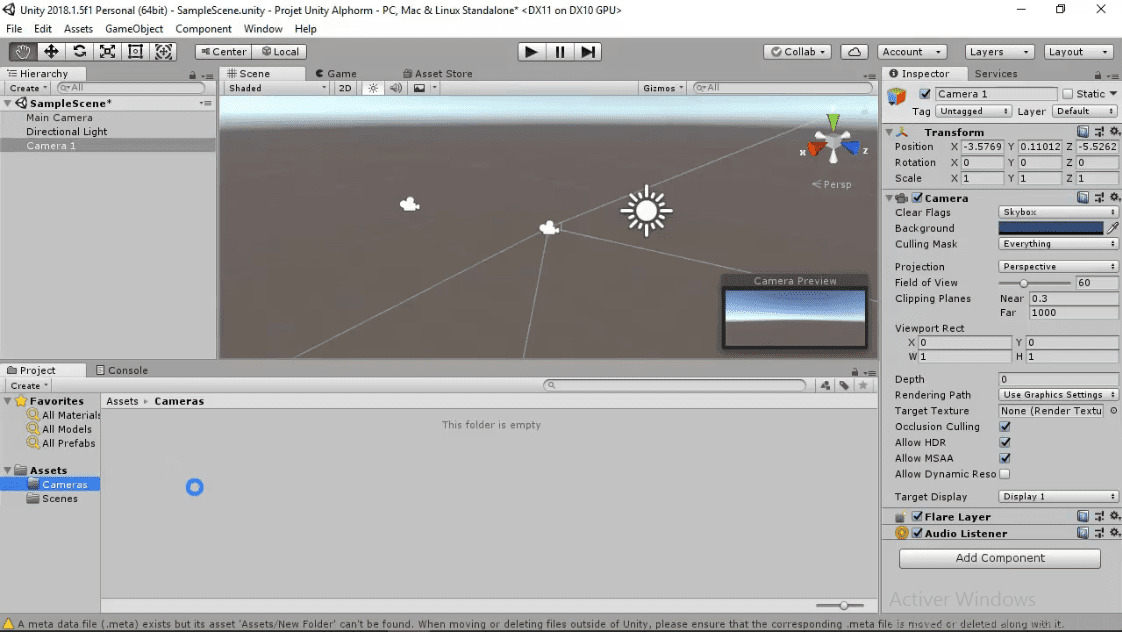This screenshot has width=1122, height=632.
Task: Open the Rendering Path dropdown
Action: tap(1057, 395)
